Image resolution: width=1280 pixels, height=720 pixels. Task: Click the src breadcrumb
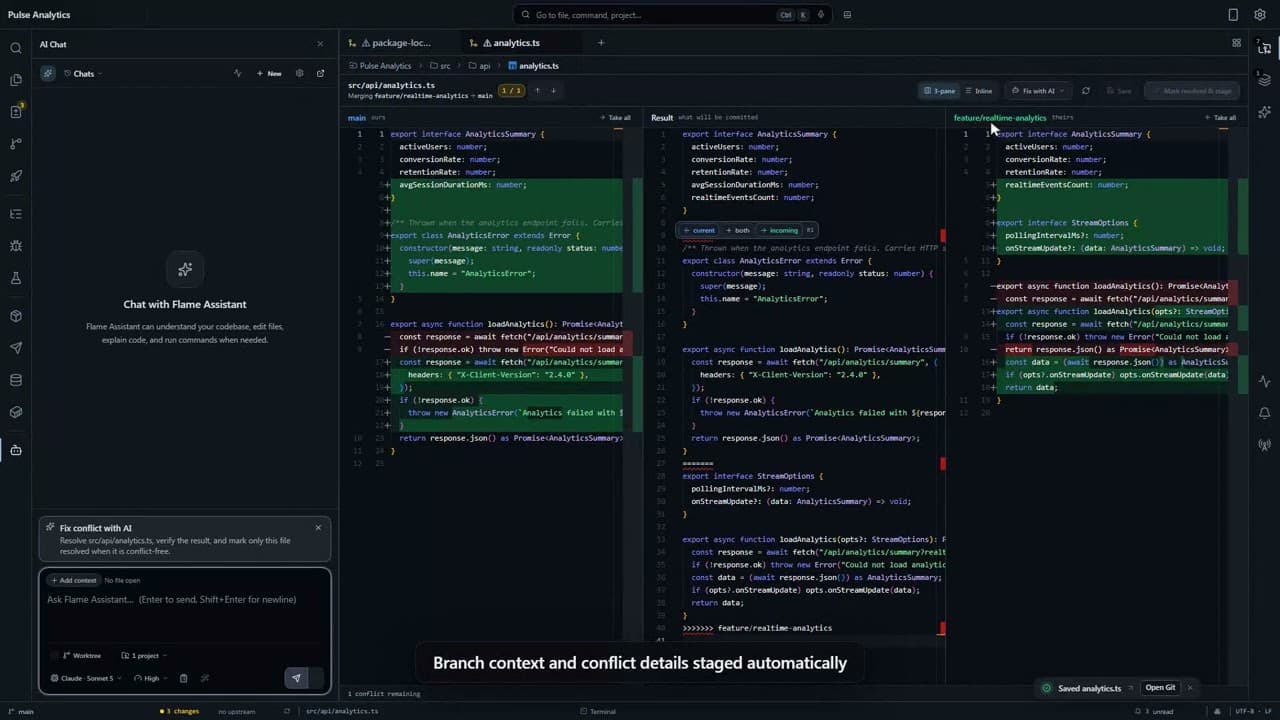[440, 66]
